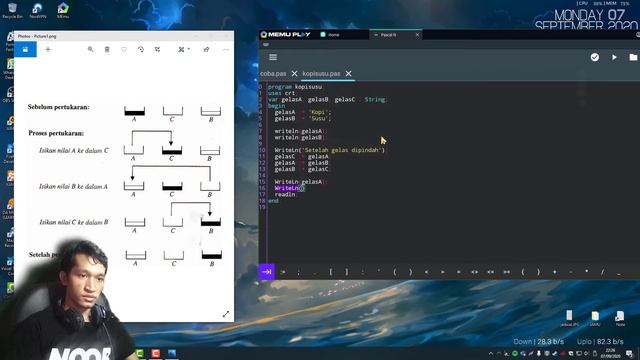Share the picture from Photos
This screenshot has width=640, height=360.
[x=206, y=49]
